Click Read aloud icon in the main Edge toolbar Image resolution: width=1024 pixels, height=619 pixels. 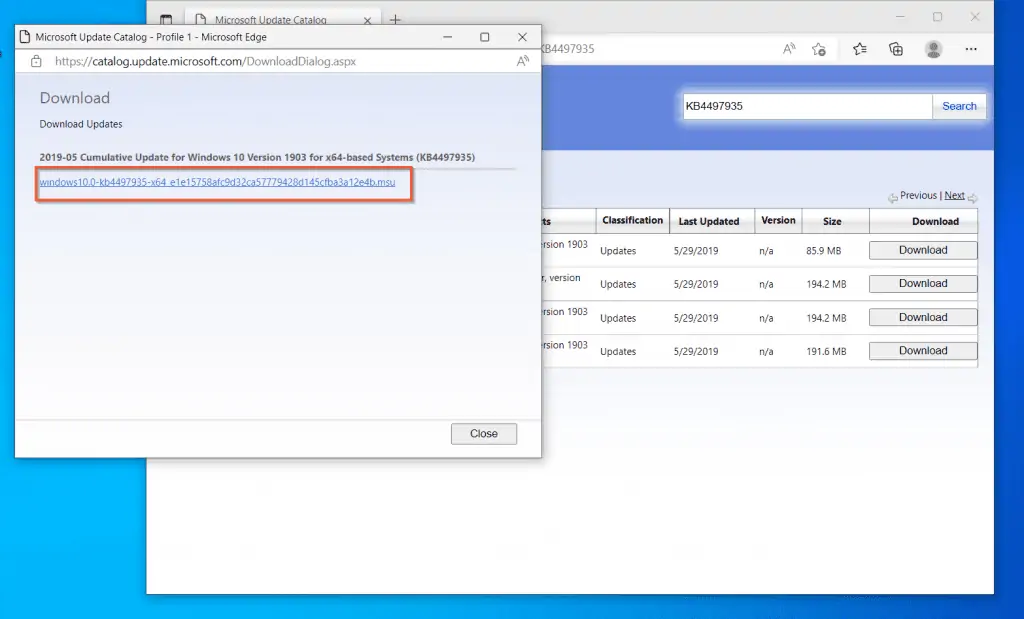[x=789, y=49]
